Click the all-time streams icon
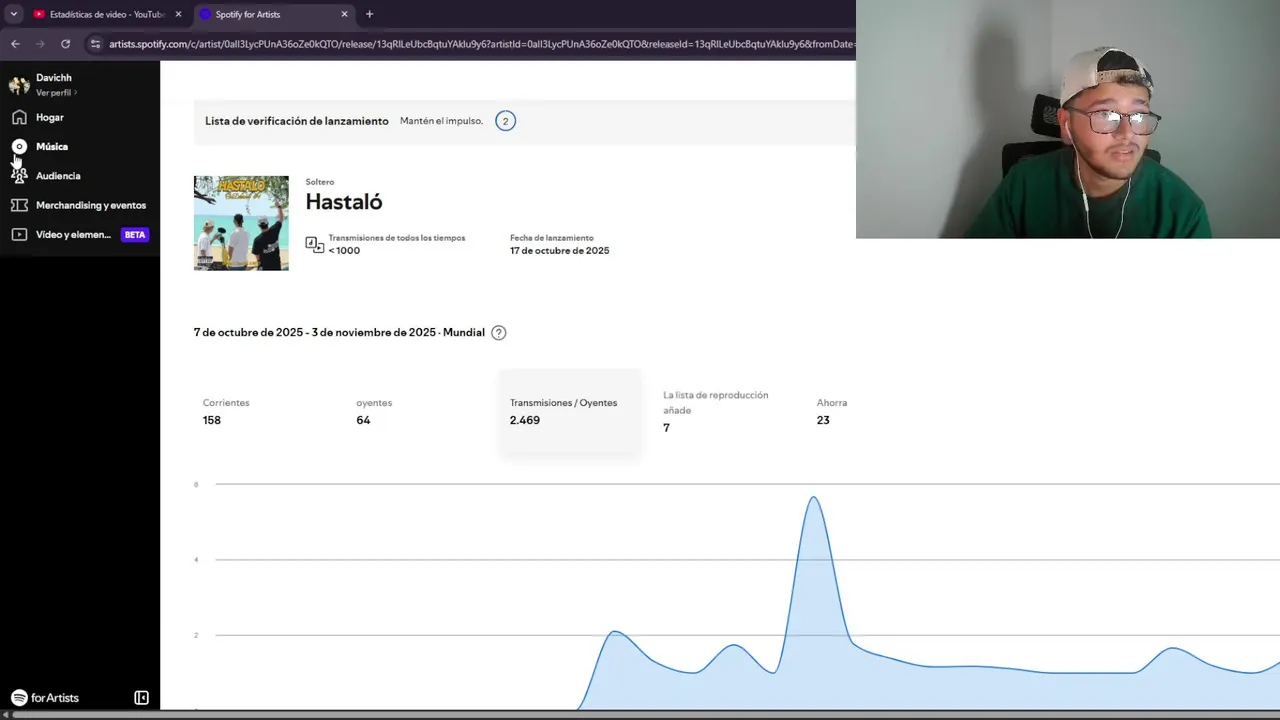The image size is (1280, 720). pyautogui.click(x=314, y=244)
